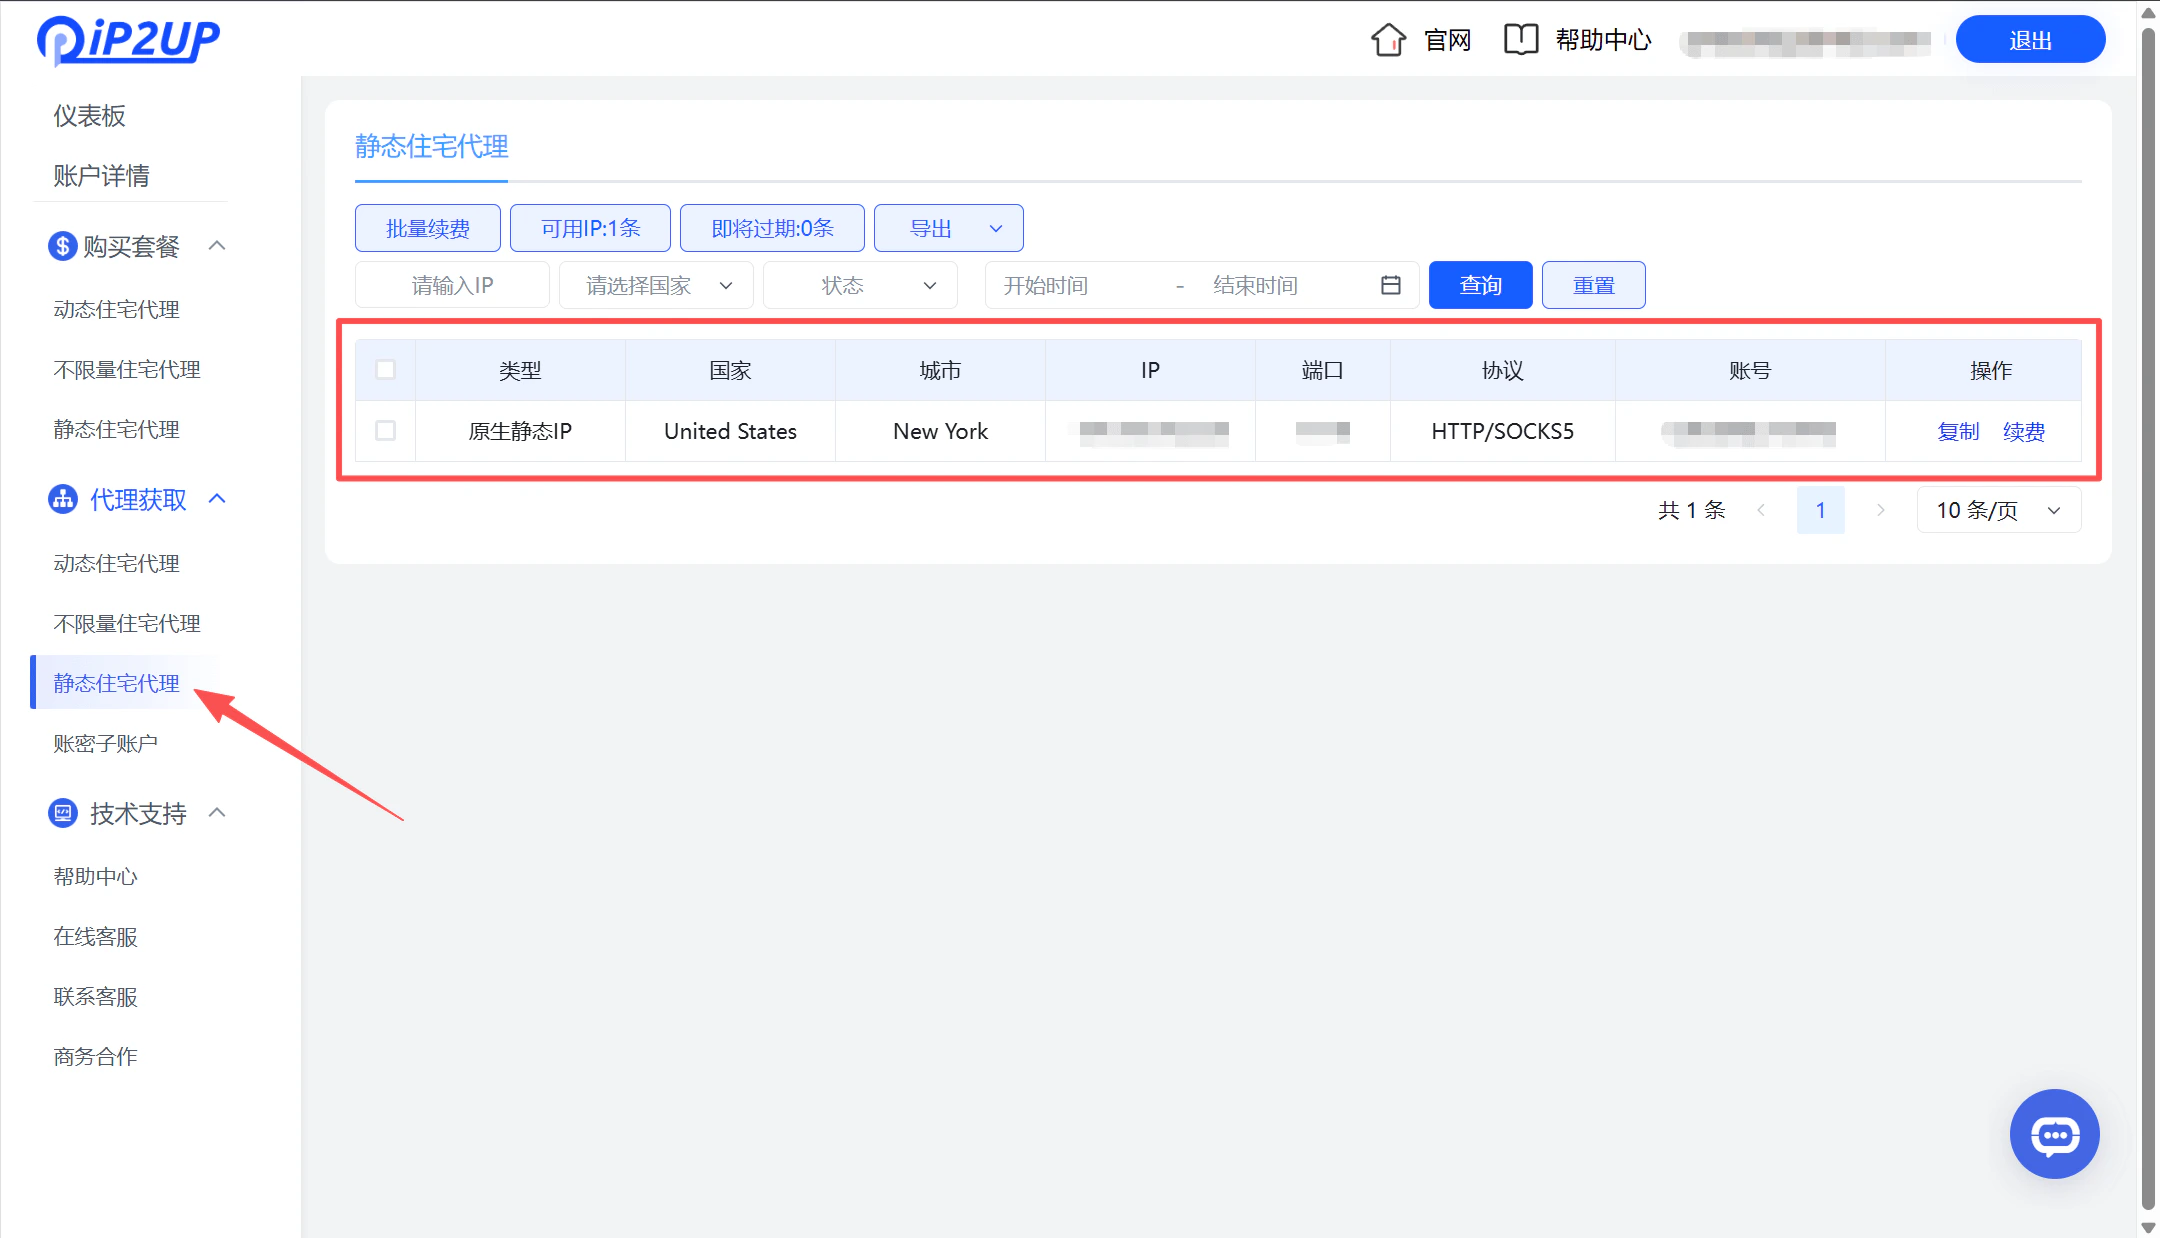This screenshot has width=2160, height=1238.
Task: Click the 帮助中心 book icon in top bar
Action: point(1521,40)
